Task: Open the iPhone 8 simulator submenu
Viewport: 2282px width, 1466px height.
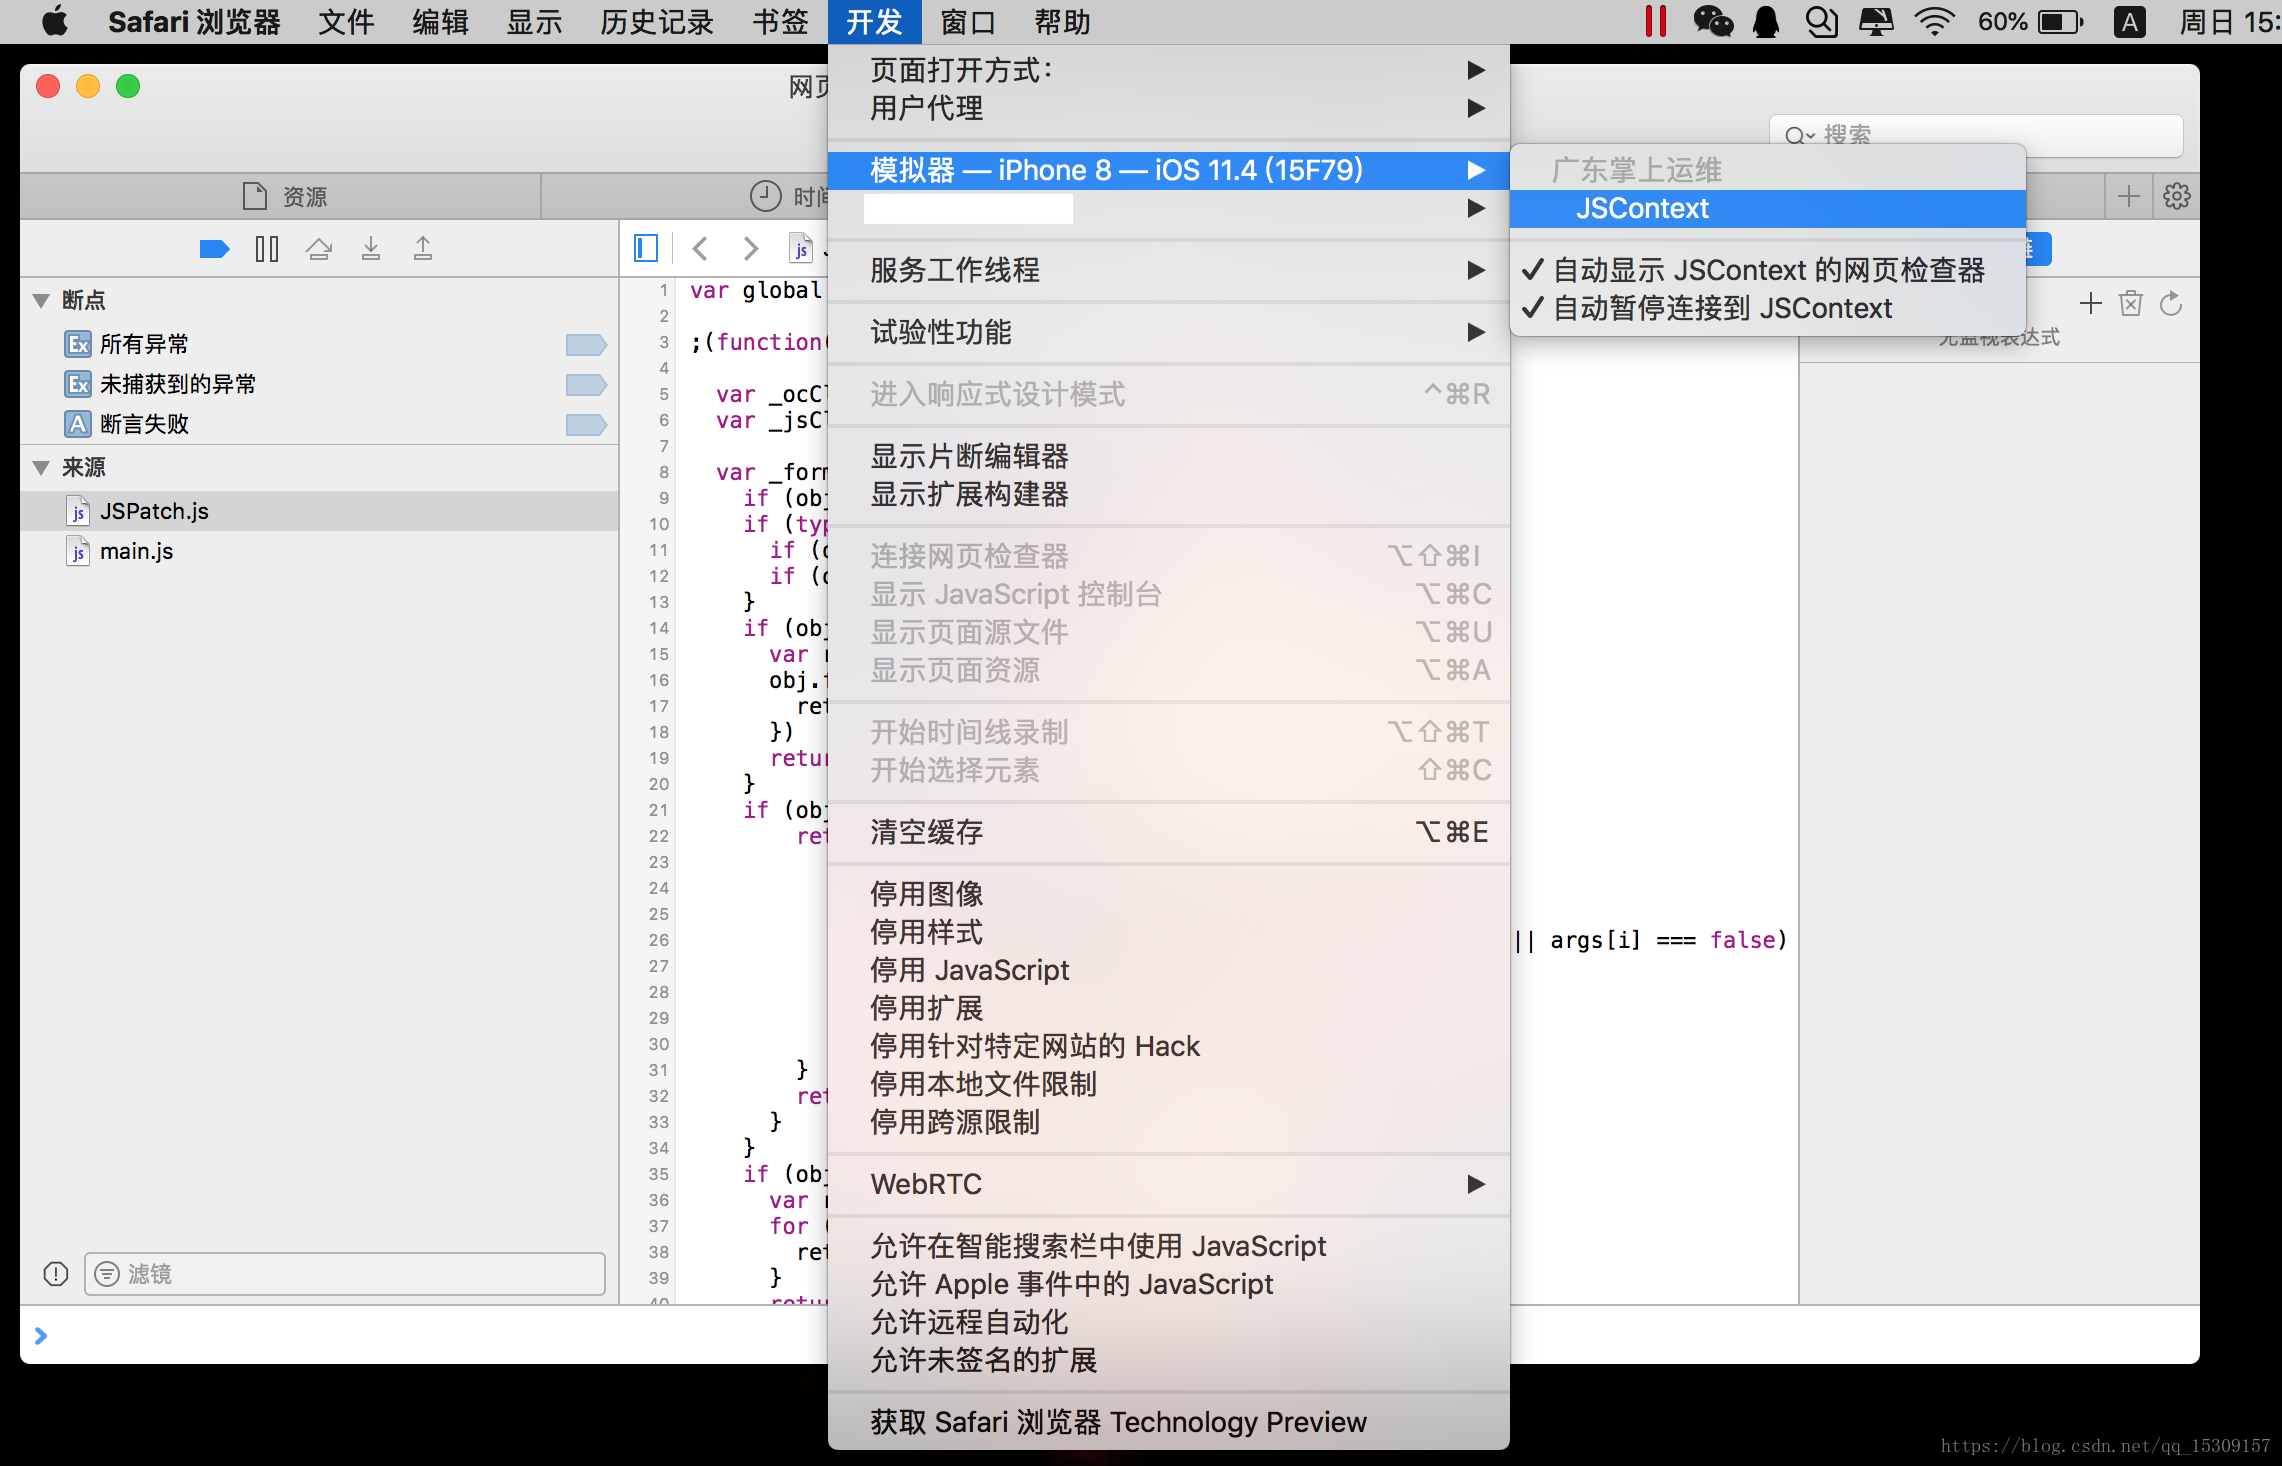Action: (x=1168, y=170)
